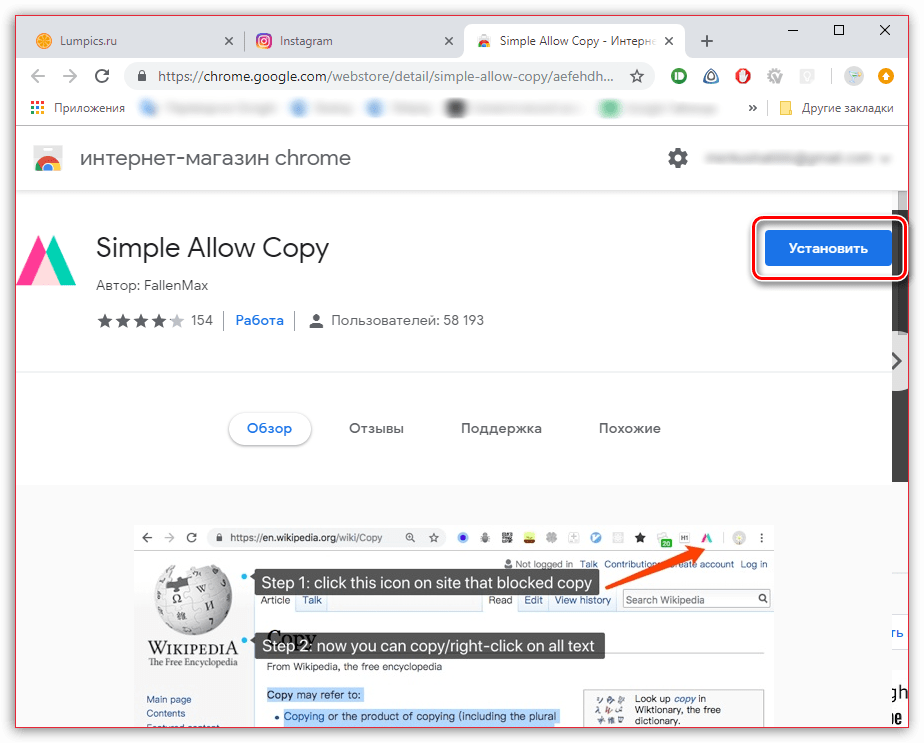Reload the page
Screen dimensions: 924x743
[101, 76]
